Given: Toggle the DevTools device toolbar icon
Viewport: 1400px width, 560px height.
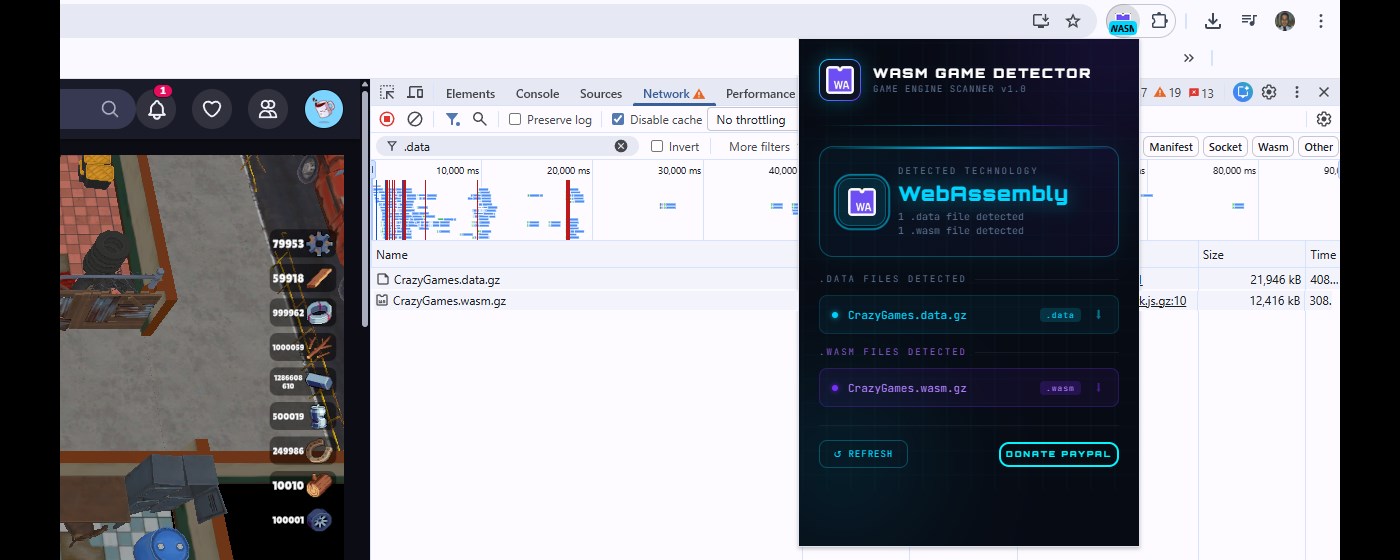Looking at the screenshot, I should click(x=415, y=93).
